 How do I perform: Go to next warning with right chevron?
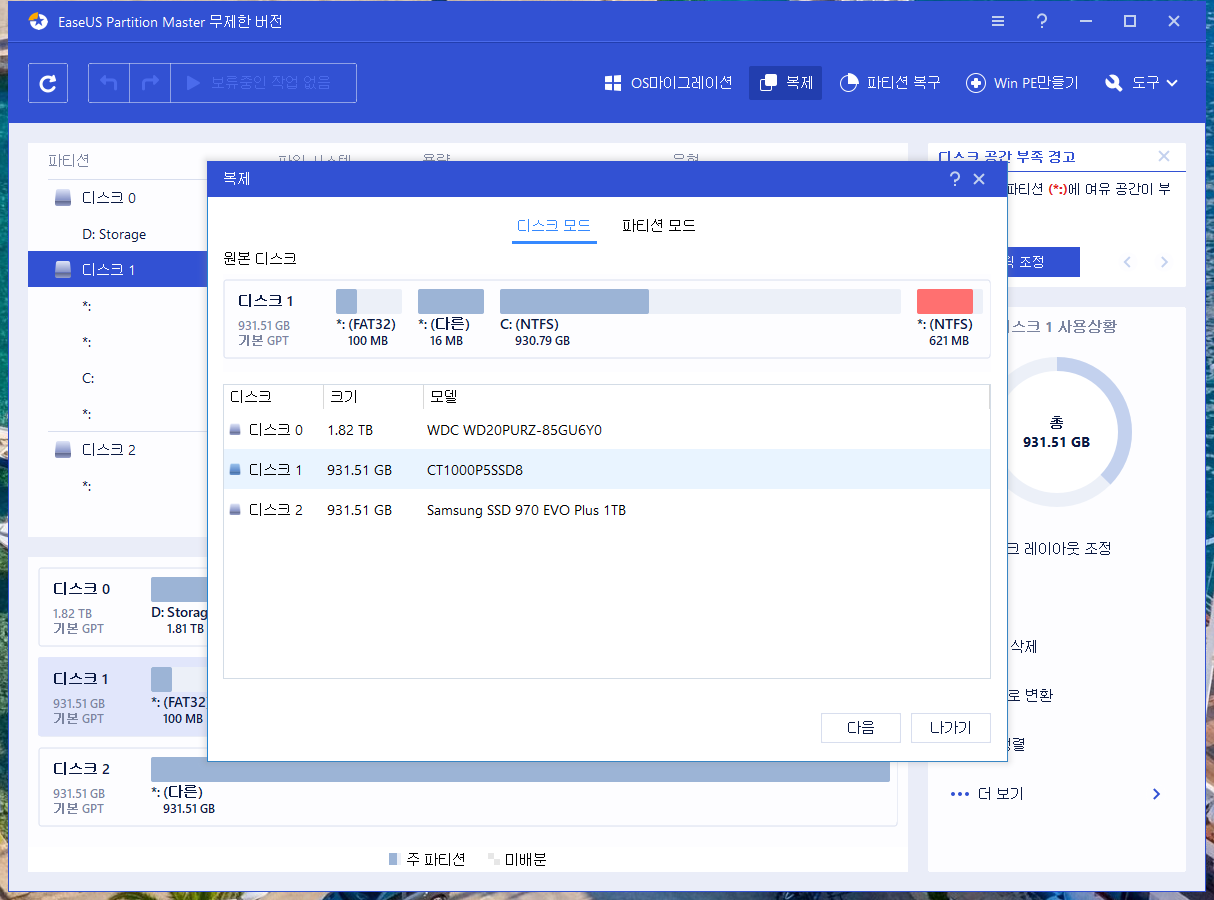coord(1164,262)
